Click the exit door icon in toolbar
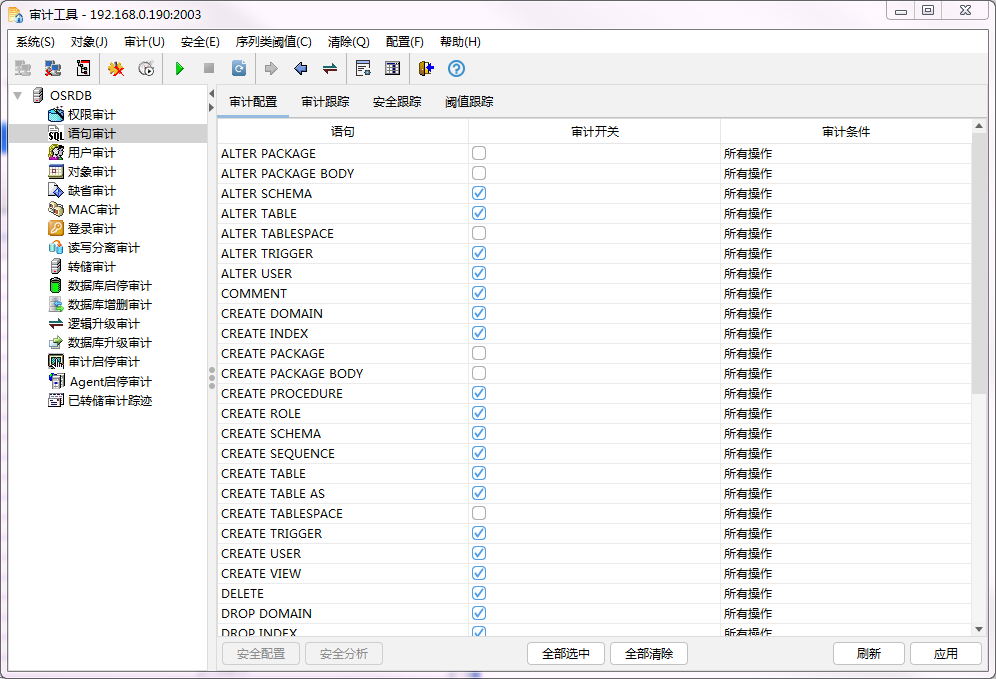996x679 pixels. point(426,69)
